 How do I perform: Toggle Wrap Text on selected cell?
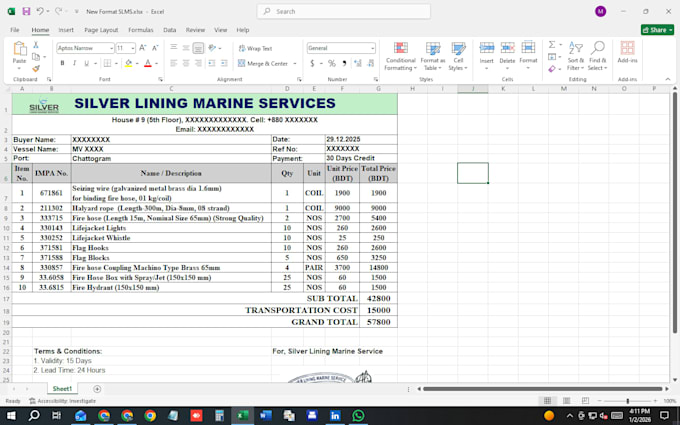(x=255, y=48)
